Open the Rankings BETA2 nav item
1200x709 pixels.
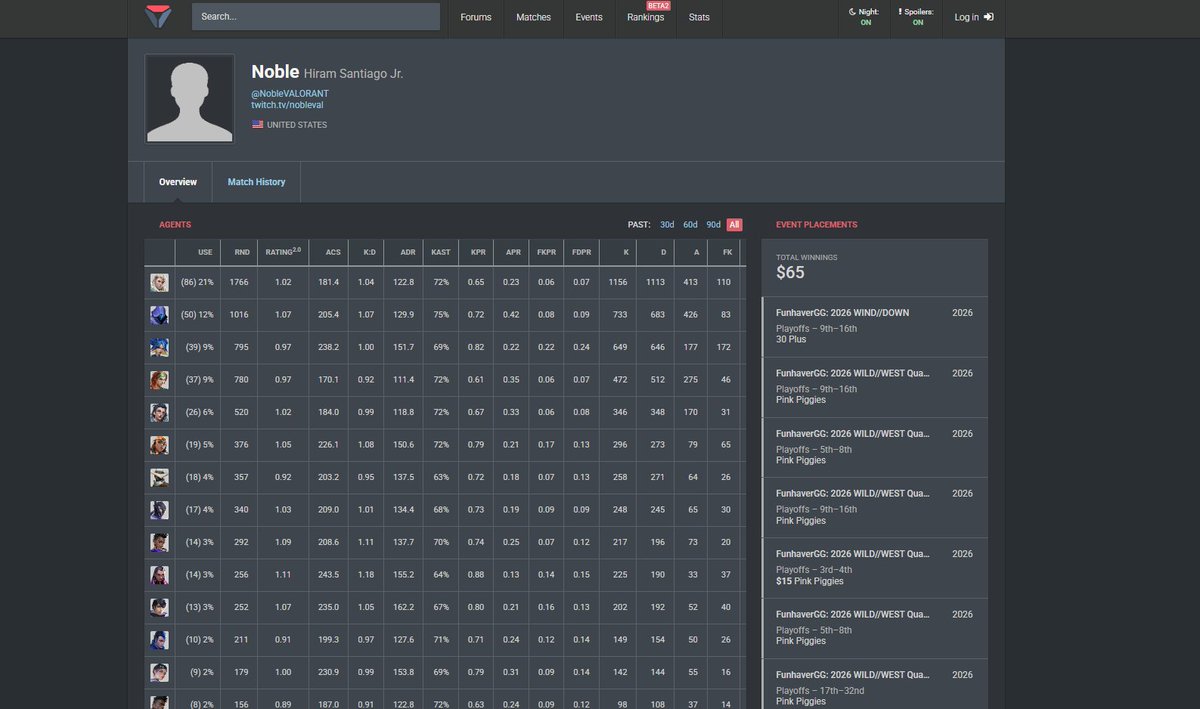coord(646,17)
